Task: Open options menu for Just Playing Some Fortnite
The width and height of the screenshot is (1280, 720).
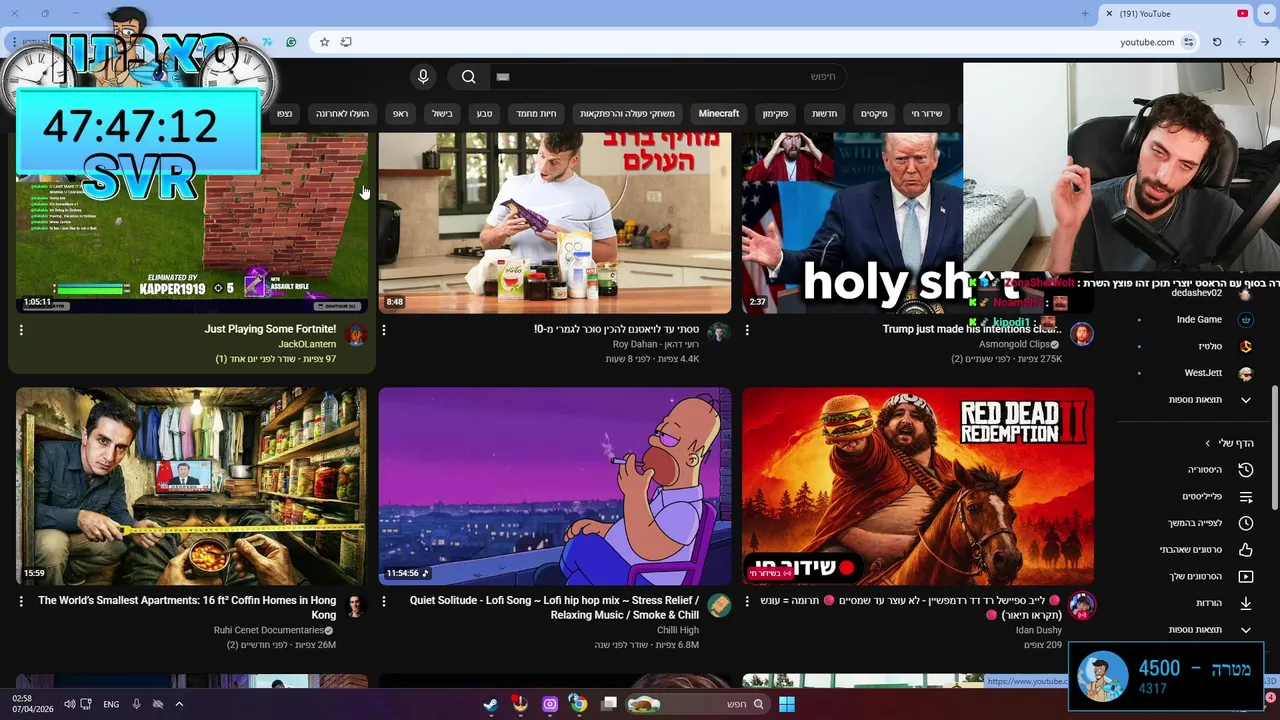Action: click(x=21, y=330)
